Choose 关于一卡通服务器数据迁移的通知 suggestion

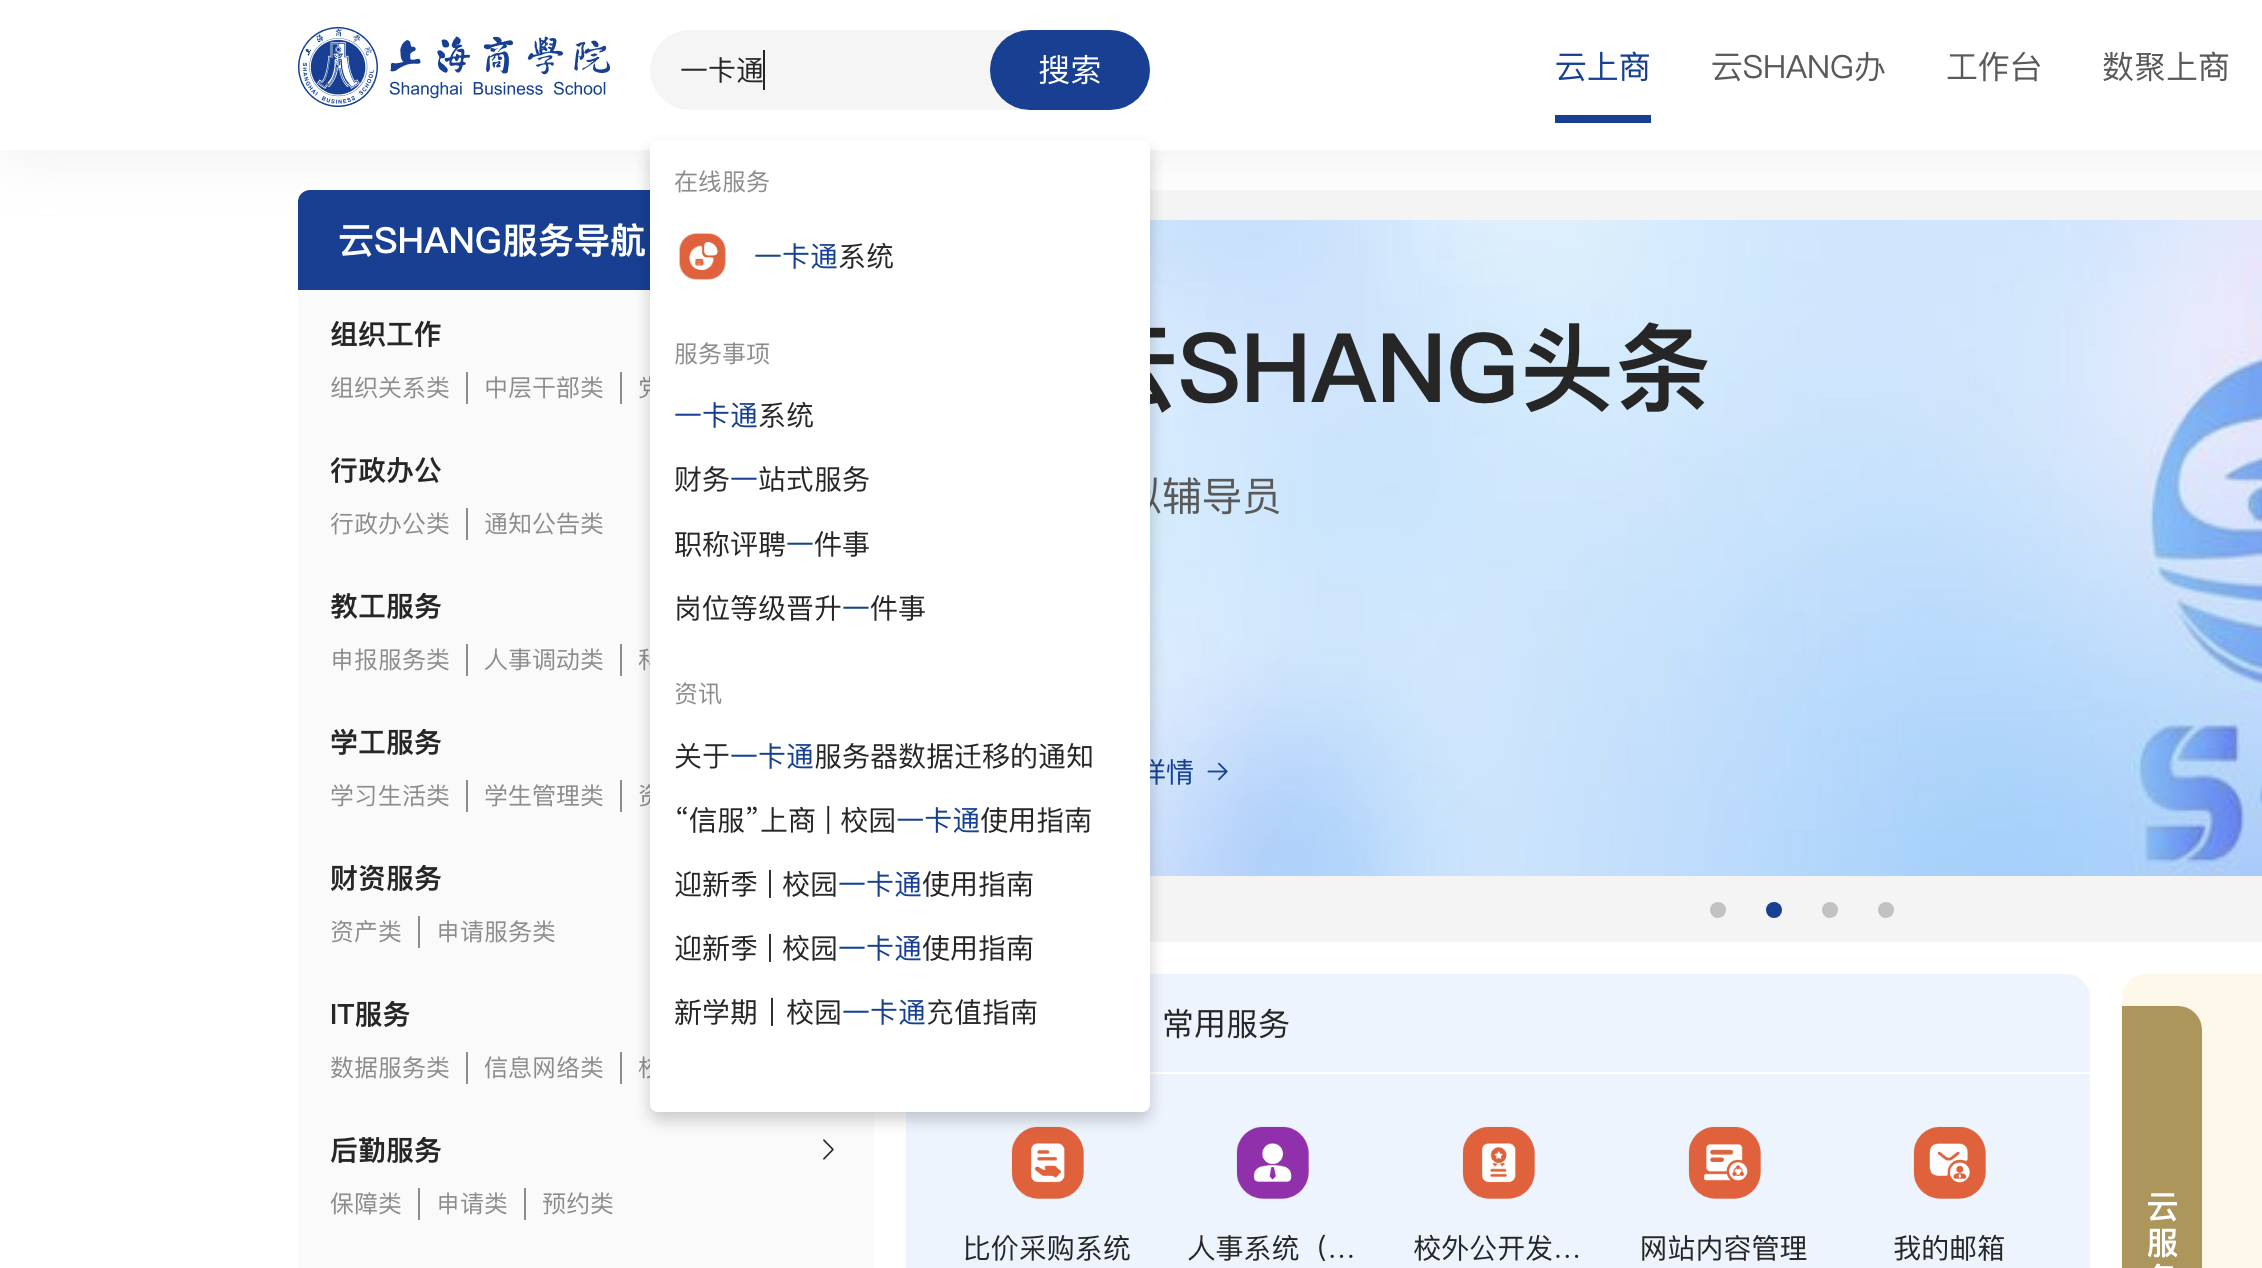[x=883, y=757]
